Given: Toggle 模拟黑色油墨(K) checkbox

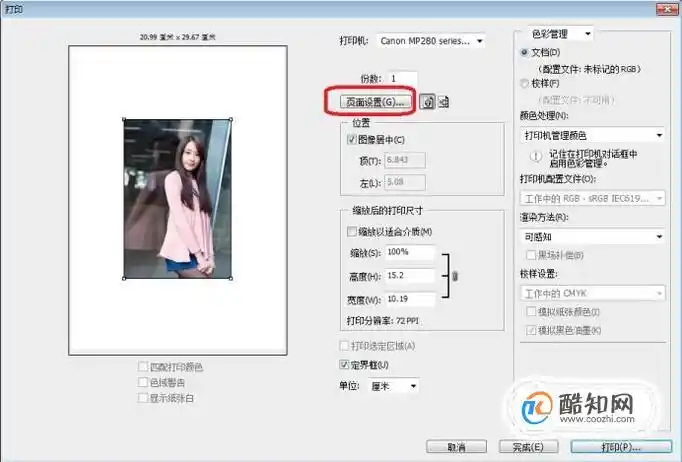Looking at the screenshot, I should pyautogui.click(x=531, y=331).
